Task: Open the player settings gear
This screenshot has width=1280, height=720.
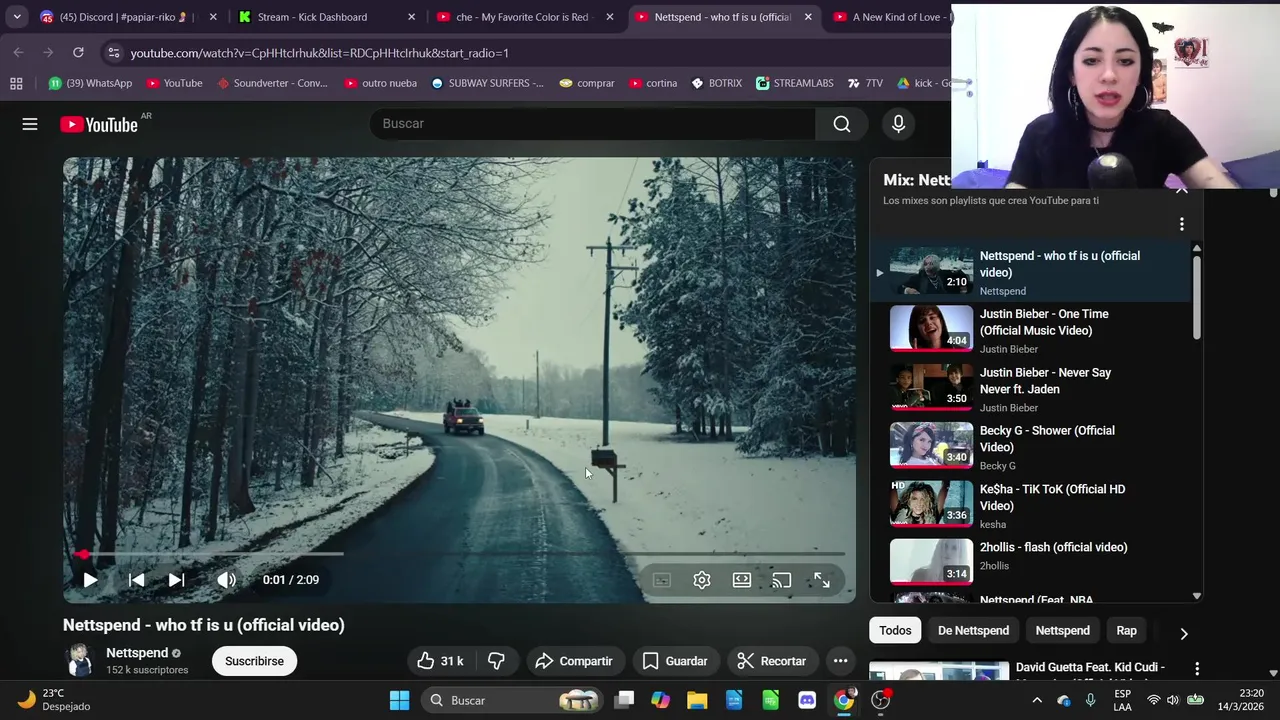Action: [702, 580]
